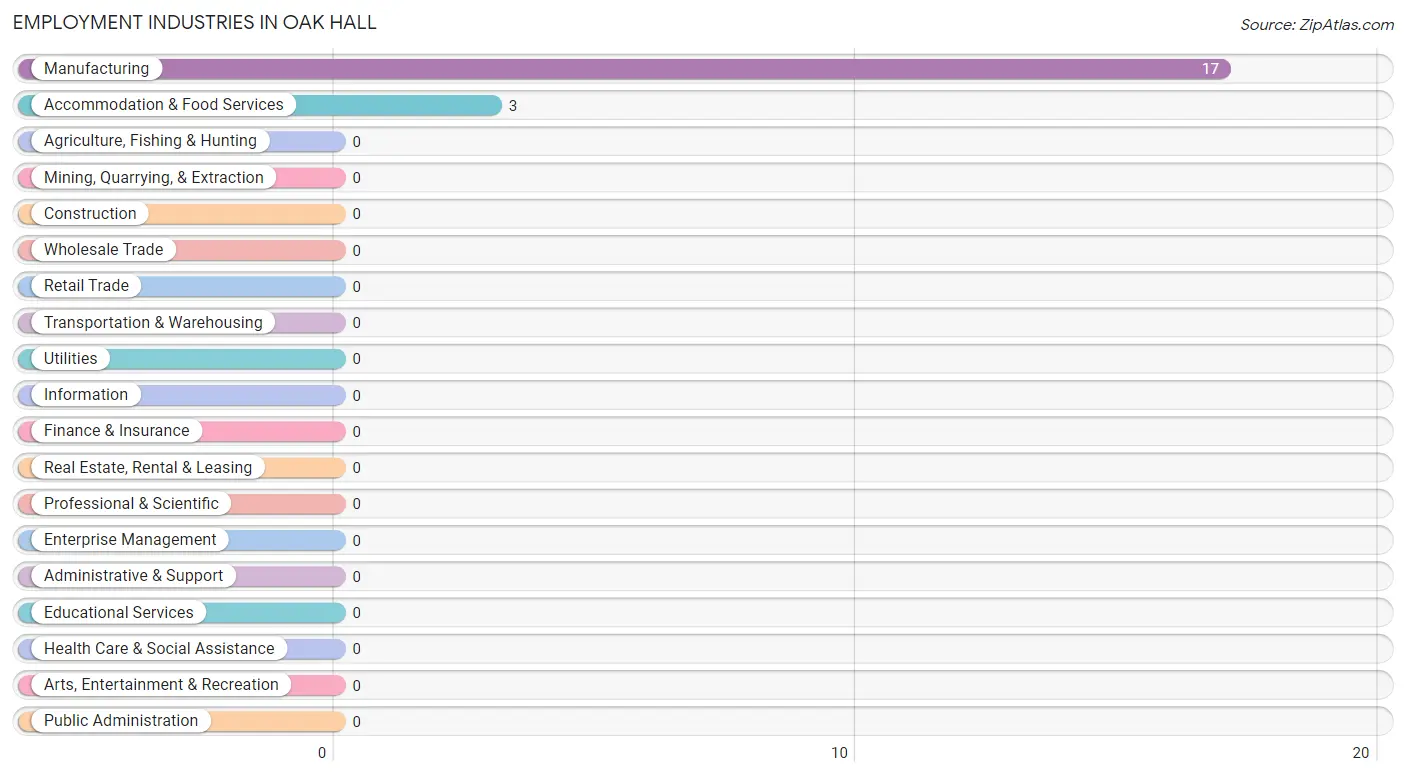The width and height of the screenshot is (1406, 776).
Task: Click the Arts, Entertainment & Recreation label
Action: tap(161, 684)
